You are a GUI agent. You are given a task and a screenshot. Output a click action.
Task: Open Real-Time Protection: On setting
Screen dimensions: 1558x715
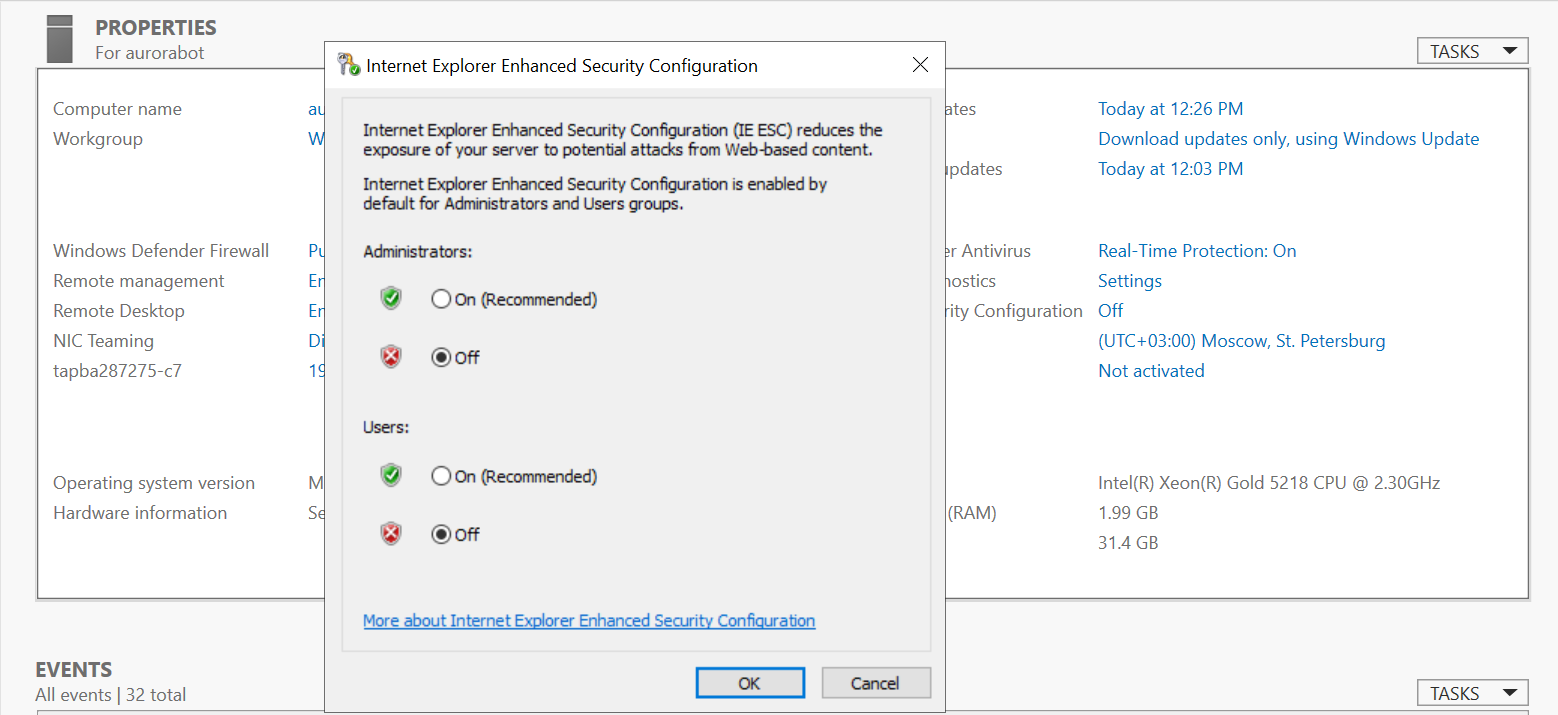[x=1197, y=251]
